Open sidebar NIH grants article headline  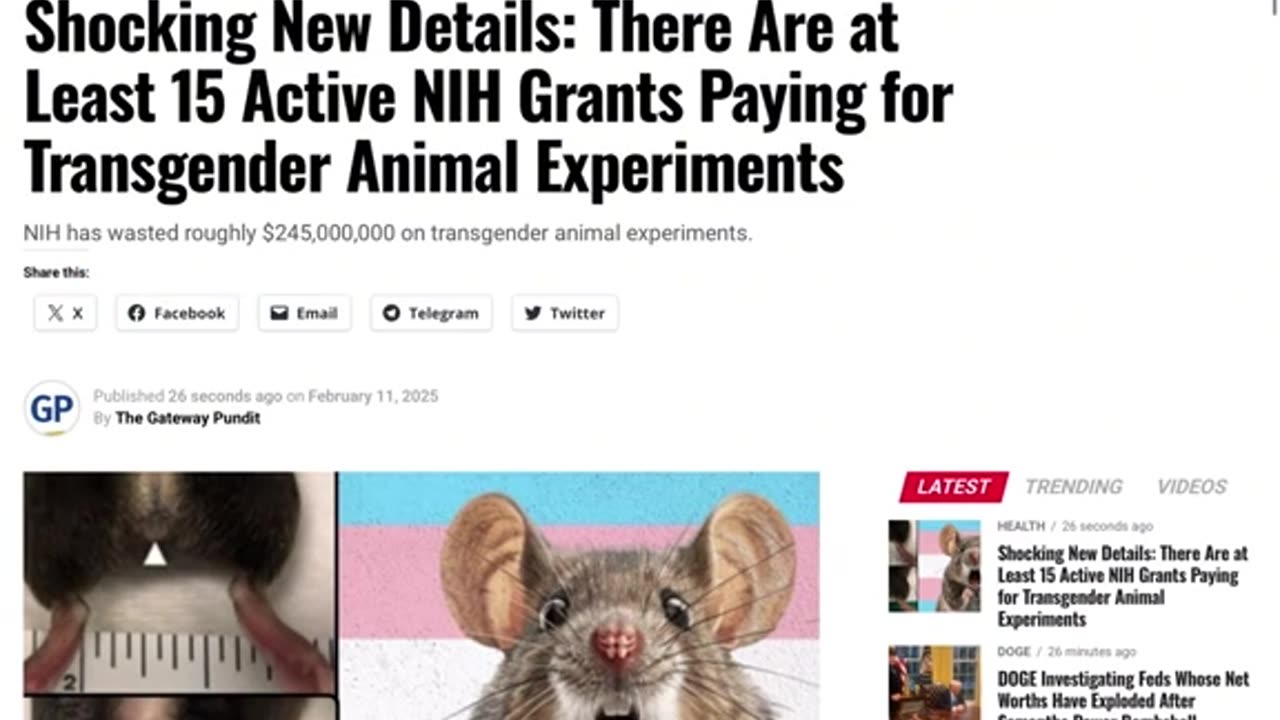(1122, 586)
